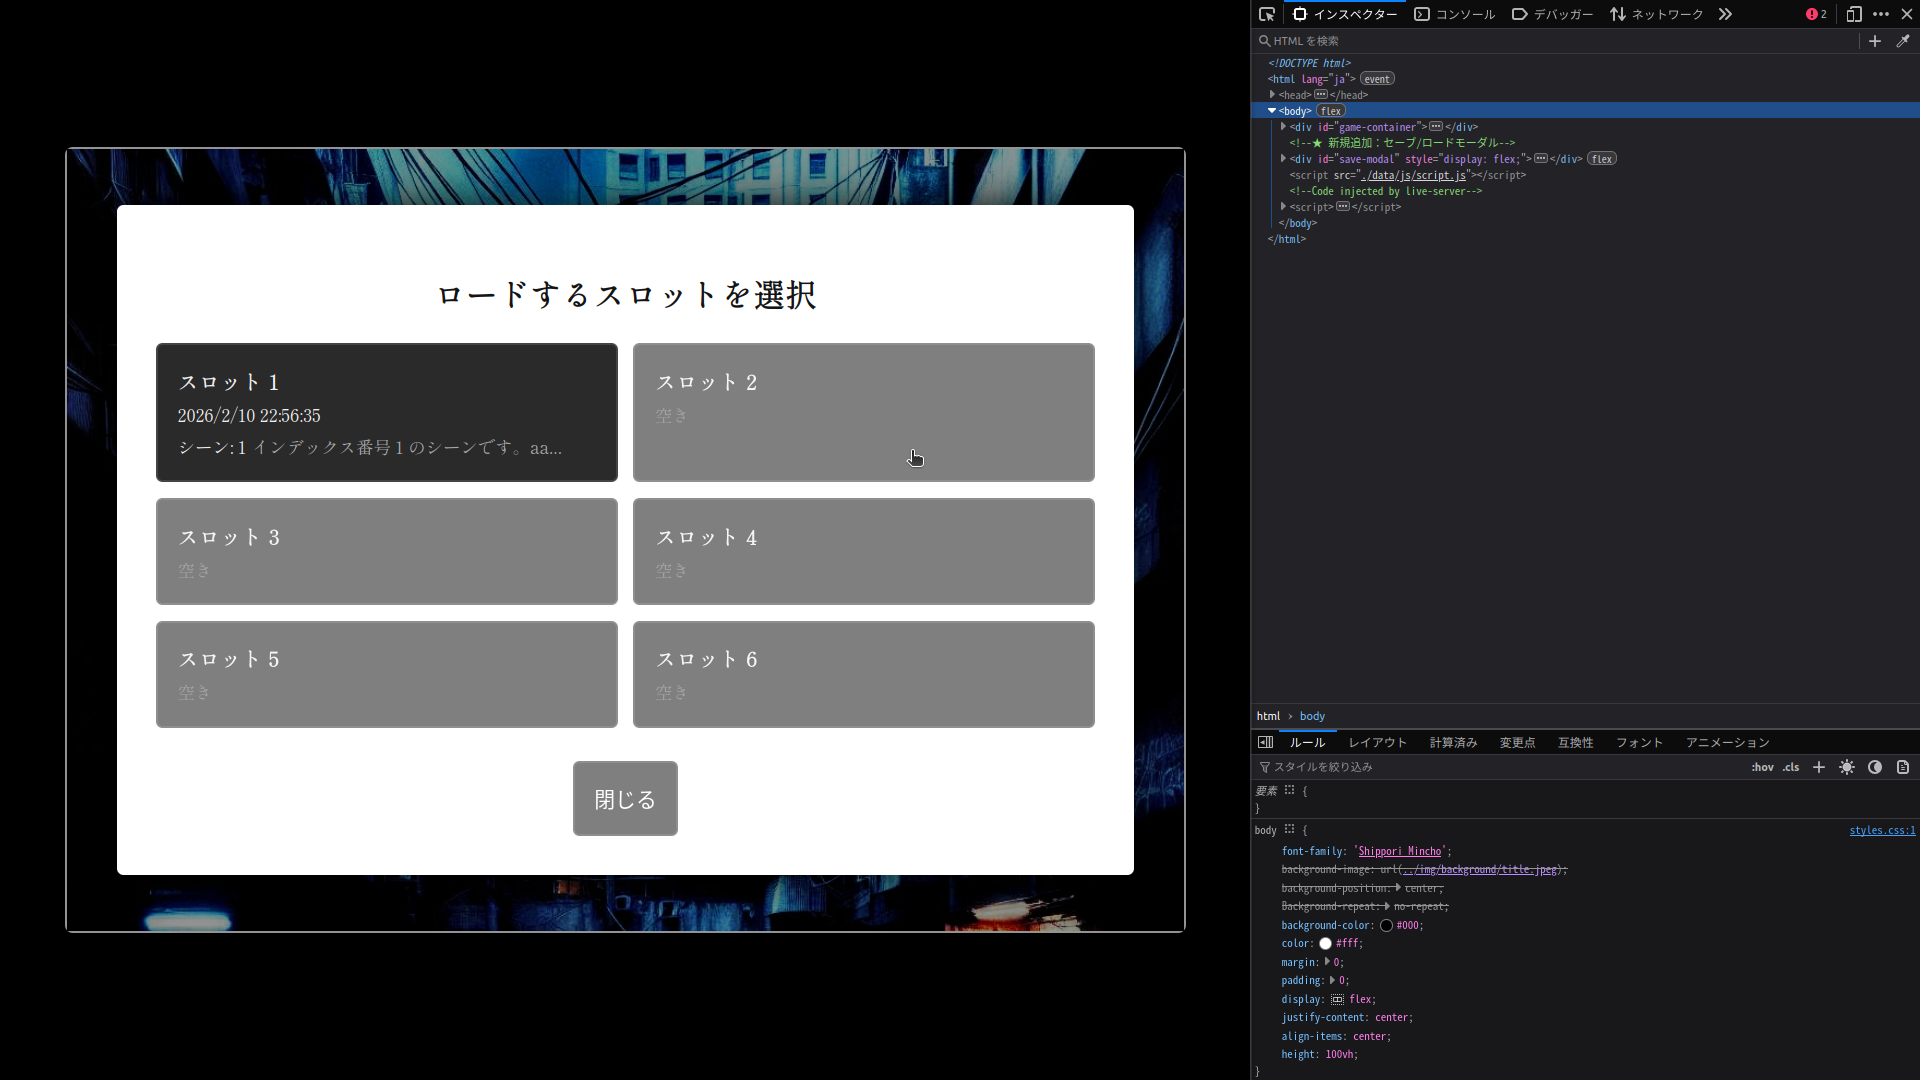1920x1080 pixels.
Task: Open responsive design mode icon
Action: pos(1853,14)
